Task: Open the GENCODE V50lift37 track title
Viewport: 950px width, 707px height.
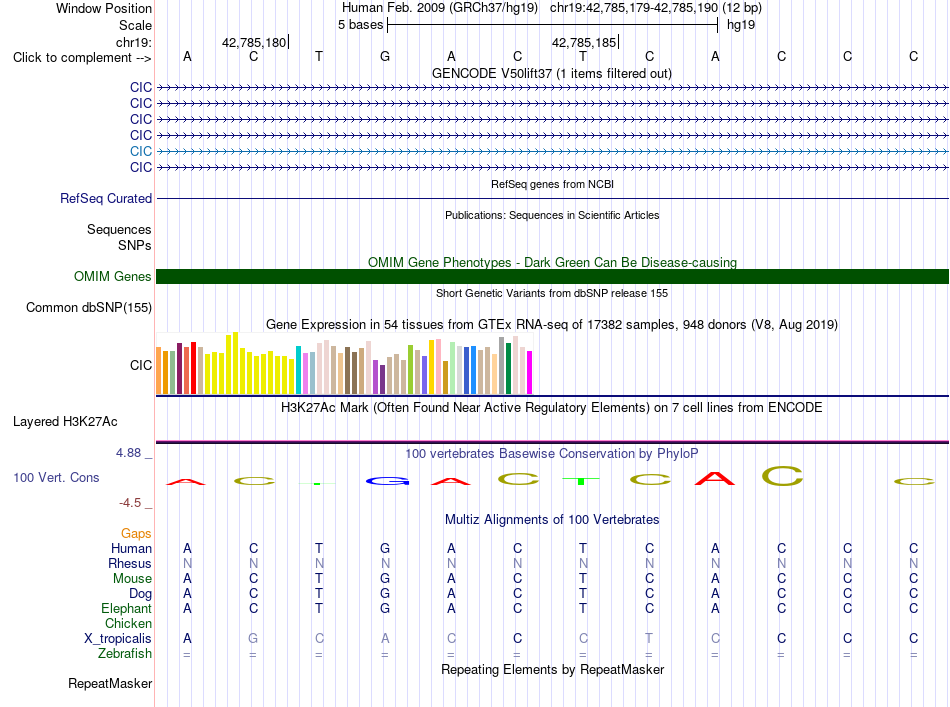Action: click(552, 73)
